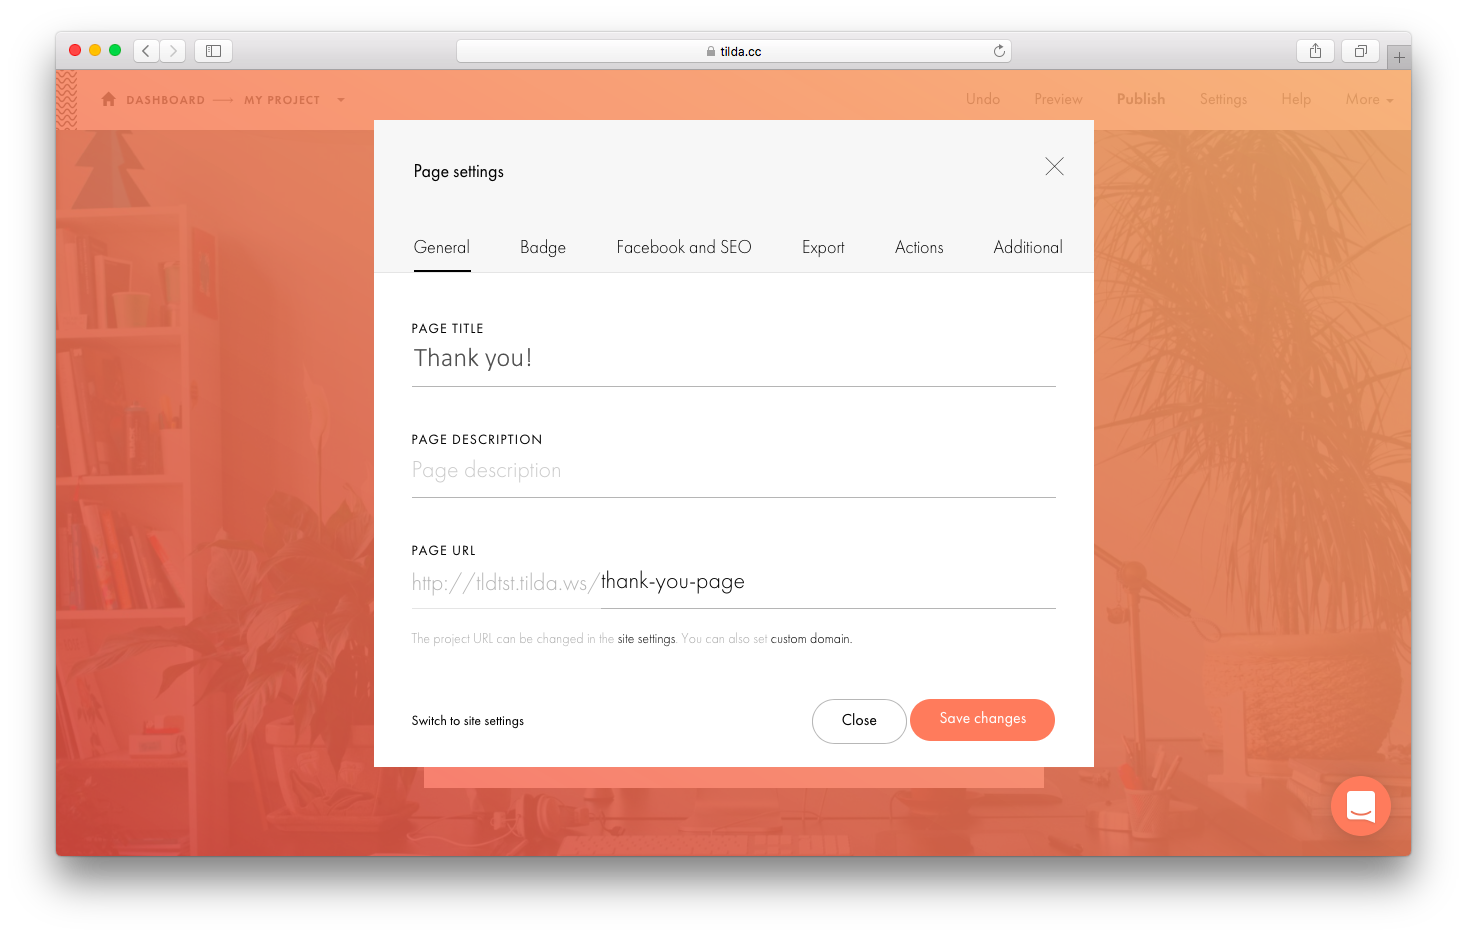Click the Dashboard home icon
1467x936 pixels.
pos(108,99)
